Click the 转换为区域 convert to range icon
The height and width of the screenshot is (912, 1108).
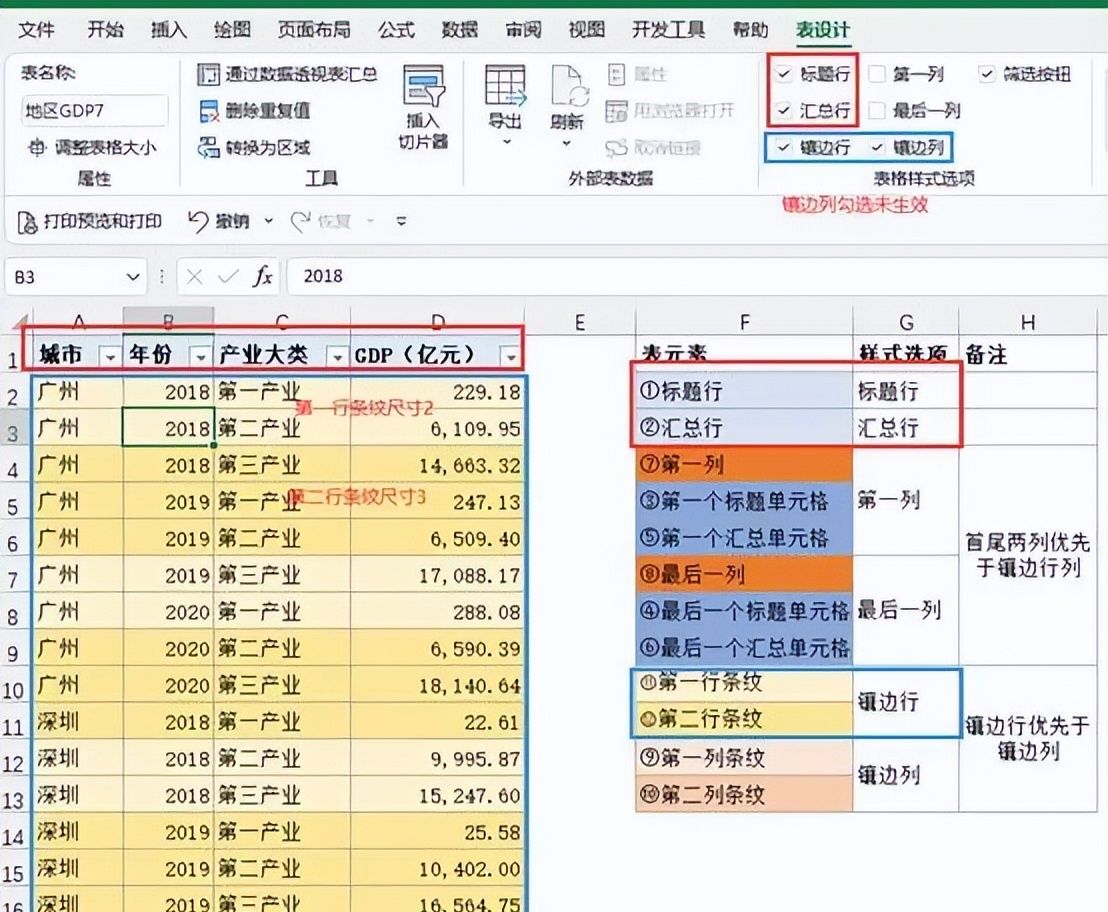point(208,148)
